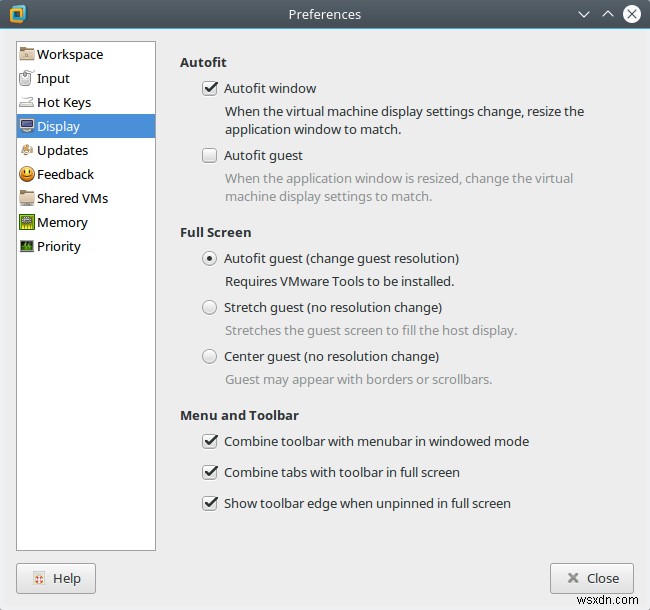Maximize the Preferences window with up chevron
Image resolution: width=650 pixels, height=610 pixels.
tap(608, 14)
